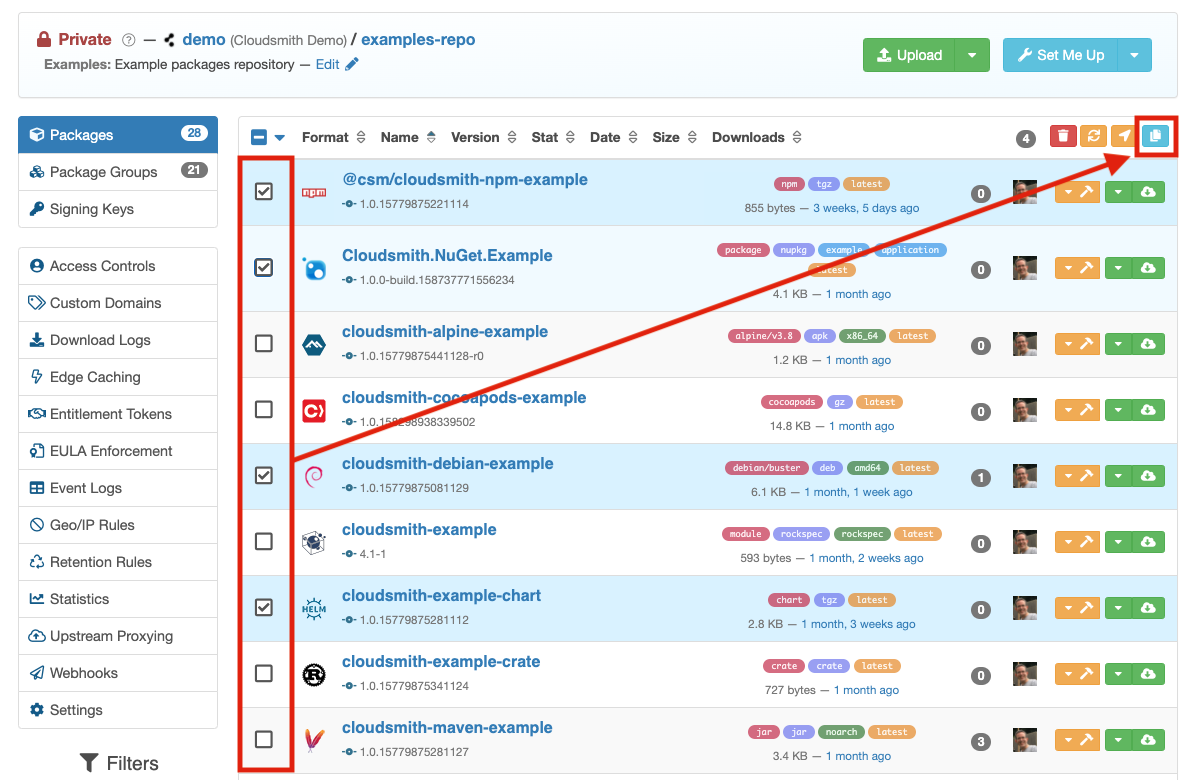The image size is (1196, 780).
Task: Download the npm example via cloud icon
Action: (x=1148, y=192)
